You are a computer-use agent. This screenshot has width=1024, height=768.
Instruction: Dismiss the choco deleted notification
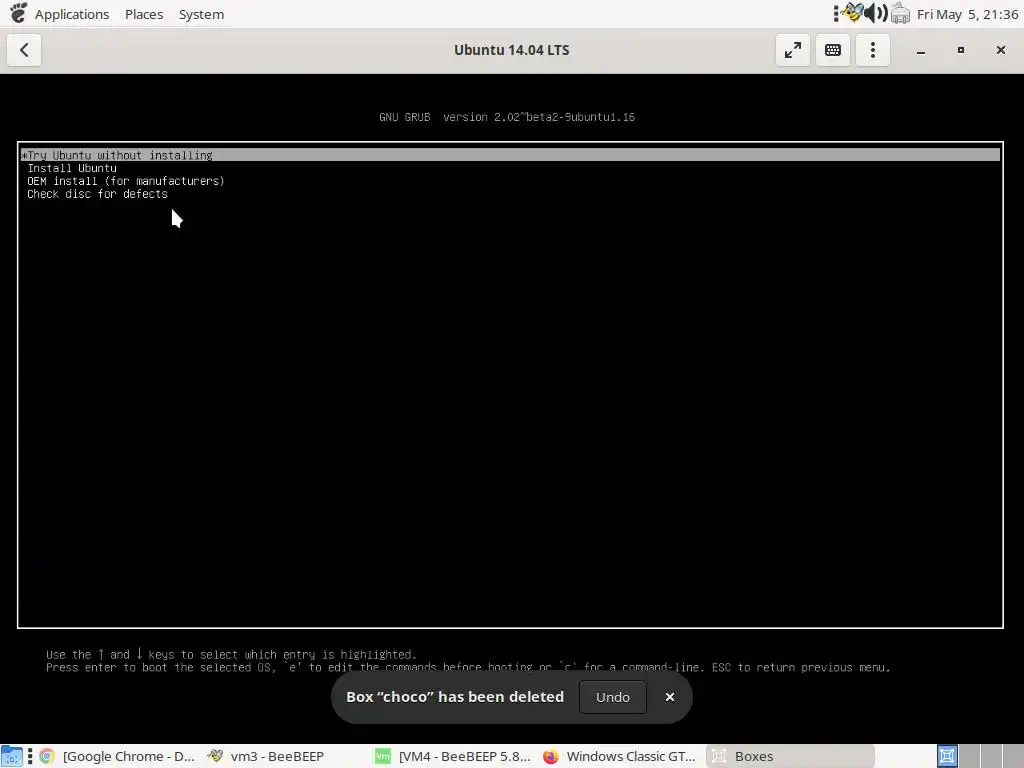click(x=669, y=697)
